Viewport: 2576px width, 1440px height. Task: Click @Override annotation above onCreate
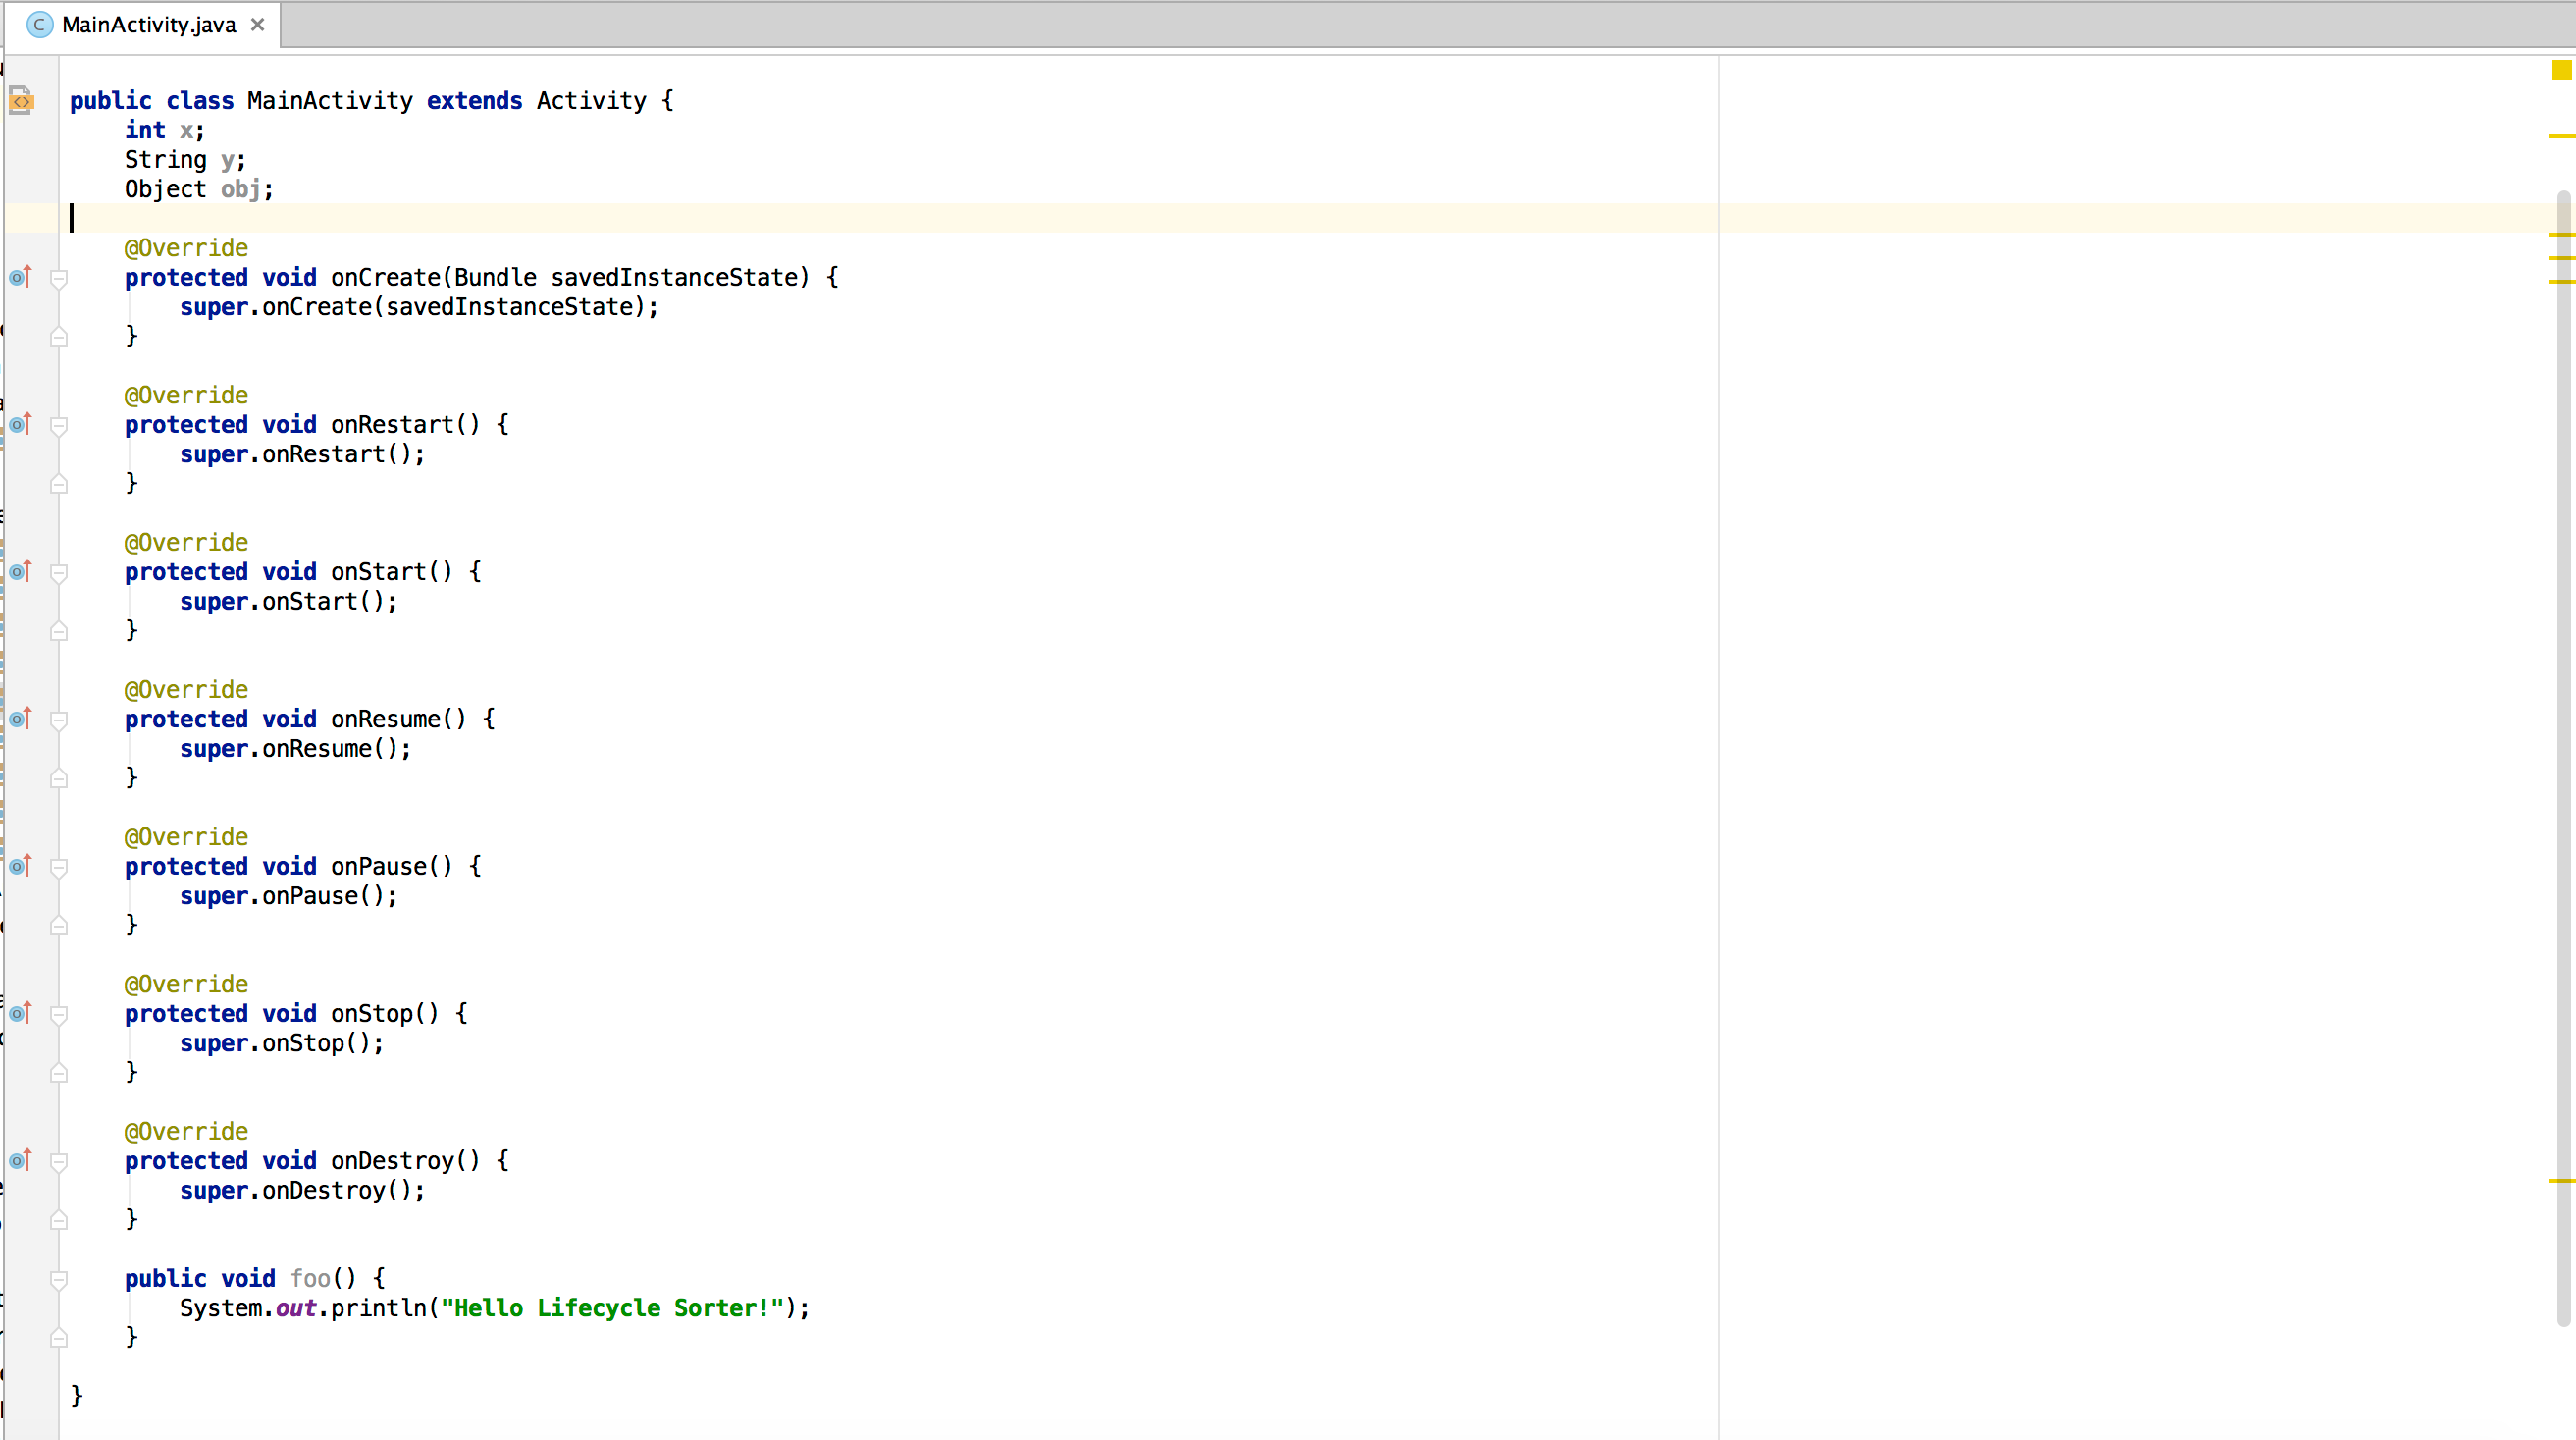tap(186, 248)
